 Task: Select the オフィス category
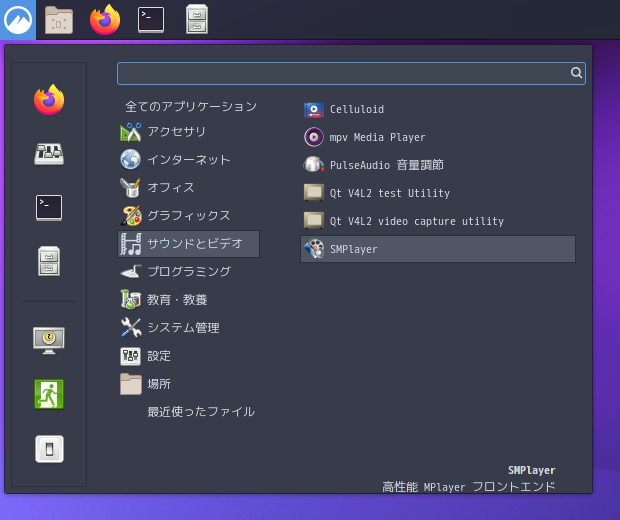click(x=189, y=187)
